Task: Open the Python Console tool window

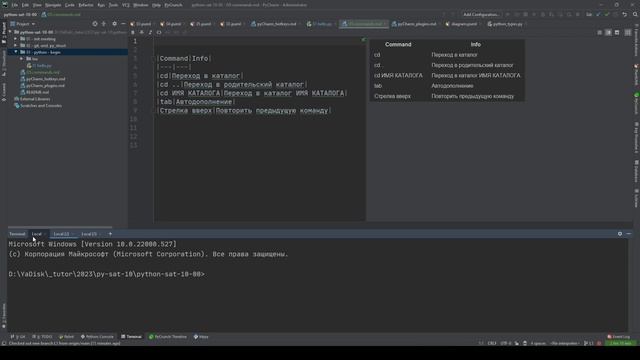Action: coord(97,337)
